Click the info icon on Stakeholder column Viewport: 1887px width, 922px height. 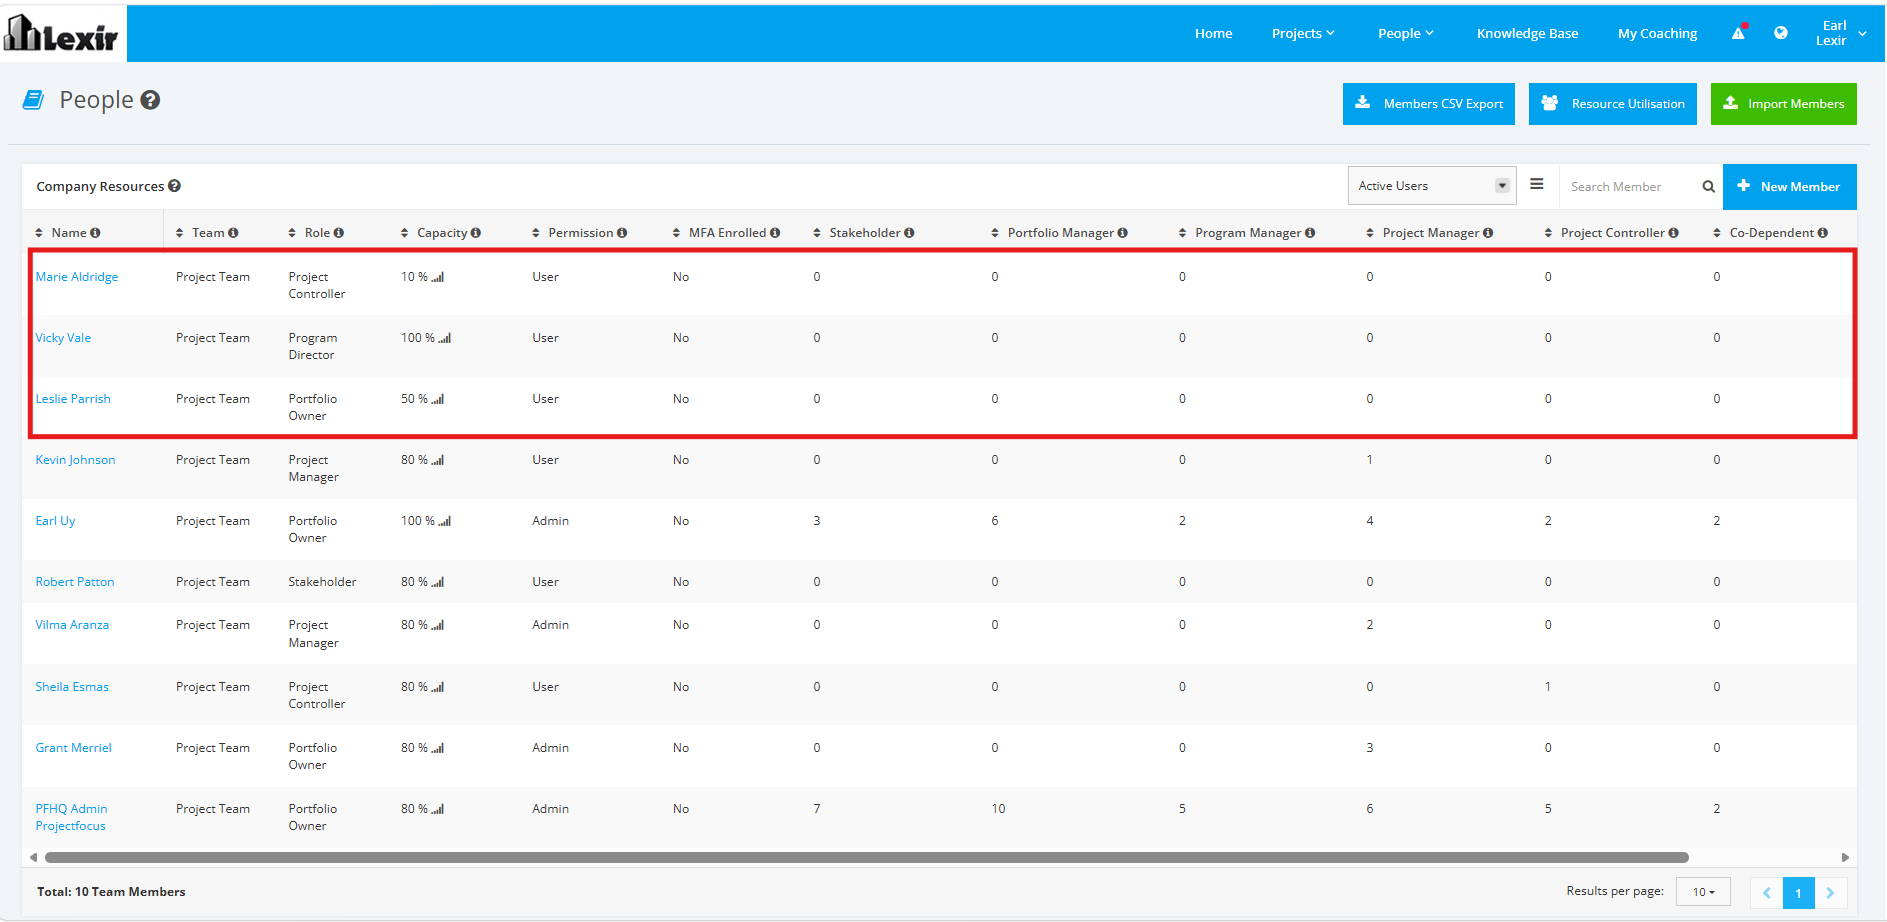pos(909,233)
